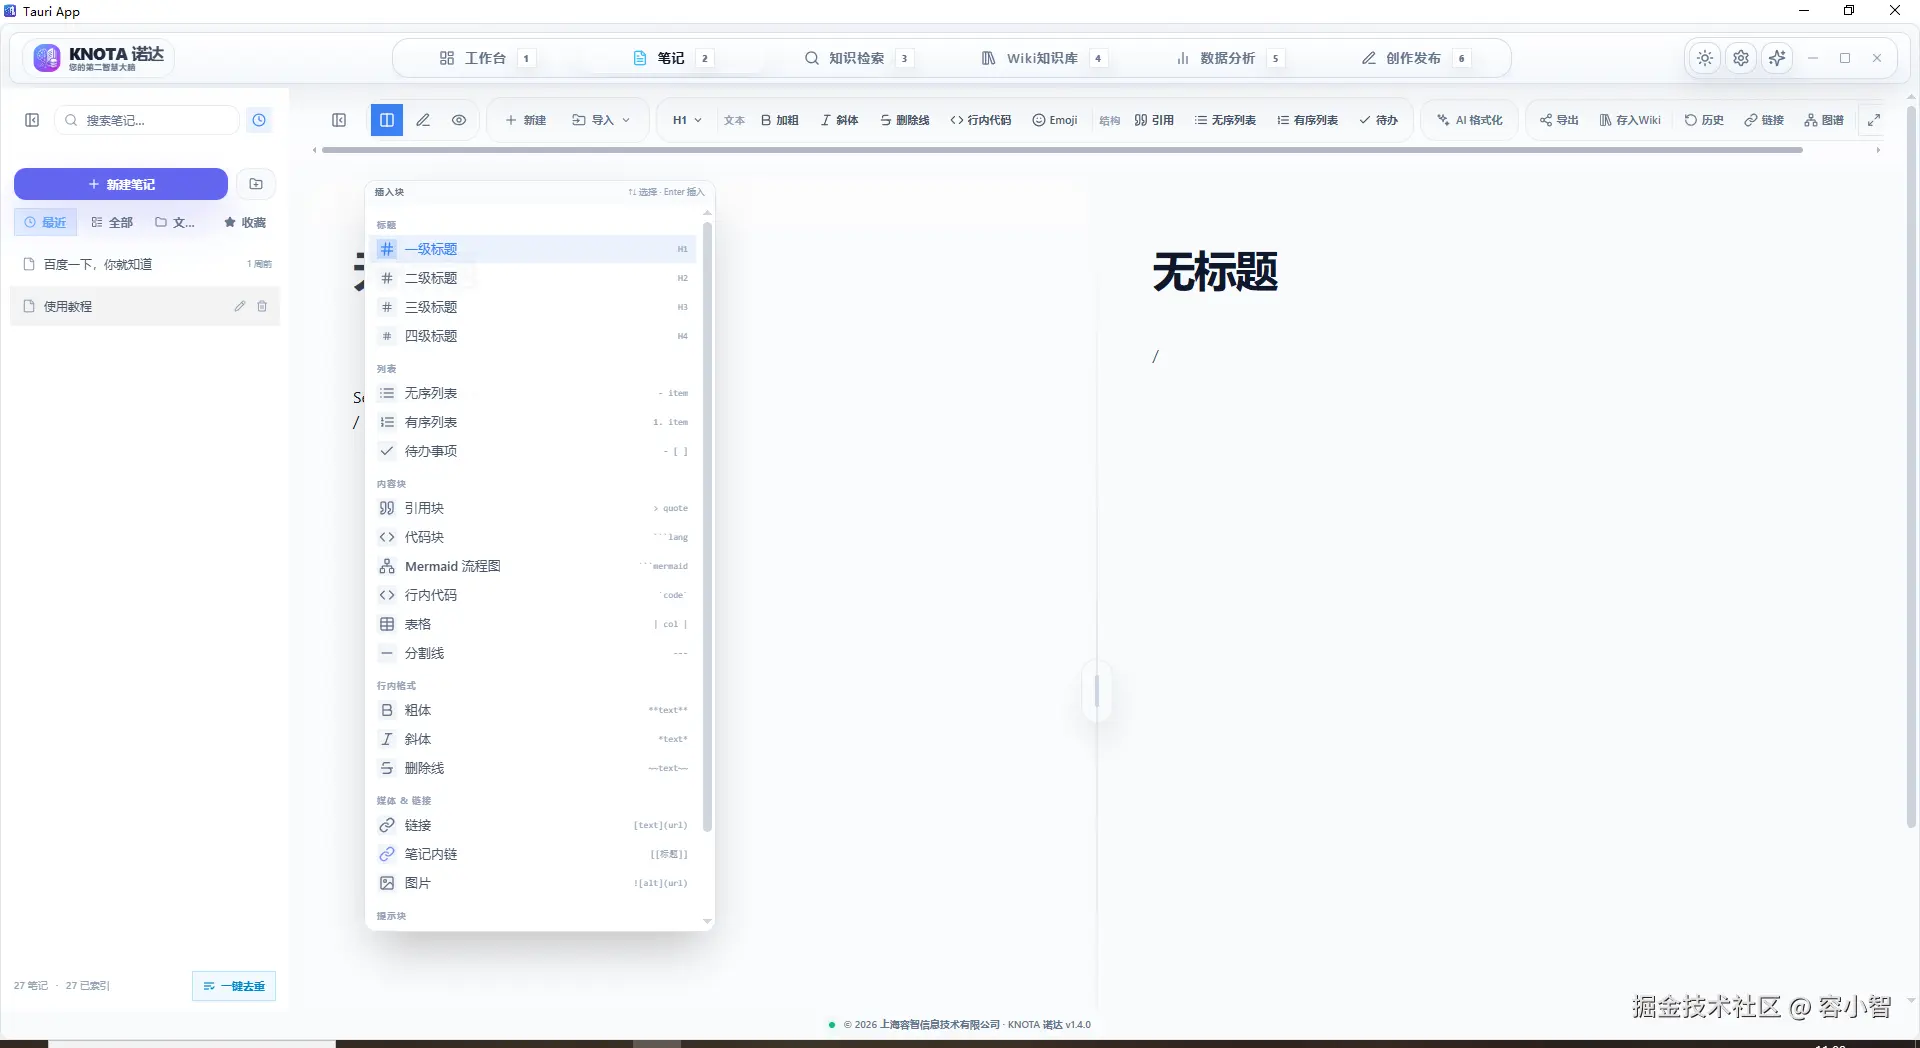1920x1048 pixels.
Task: Open the 导入 import dropdown
Action: (x=601, y=120)
